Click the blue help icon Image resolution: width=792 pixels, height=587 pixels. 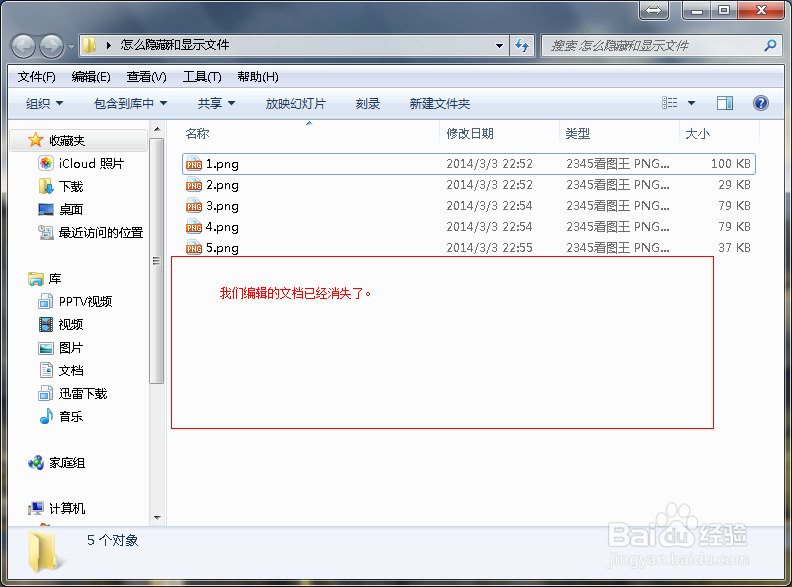tap(761, 103)
